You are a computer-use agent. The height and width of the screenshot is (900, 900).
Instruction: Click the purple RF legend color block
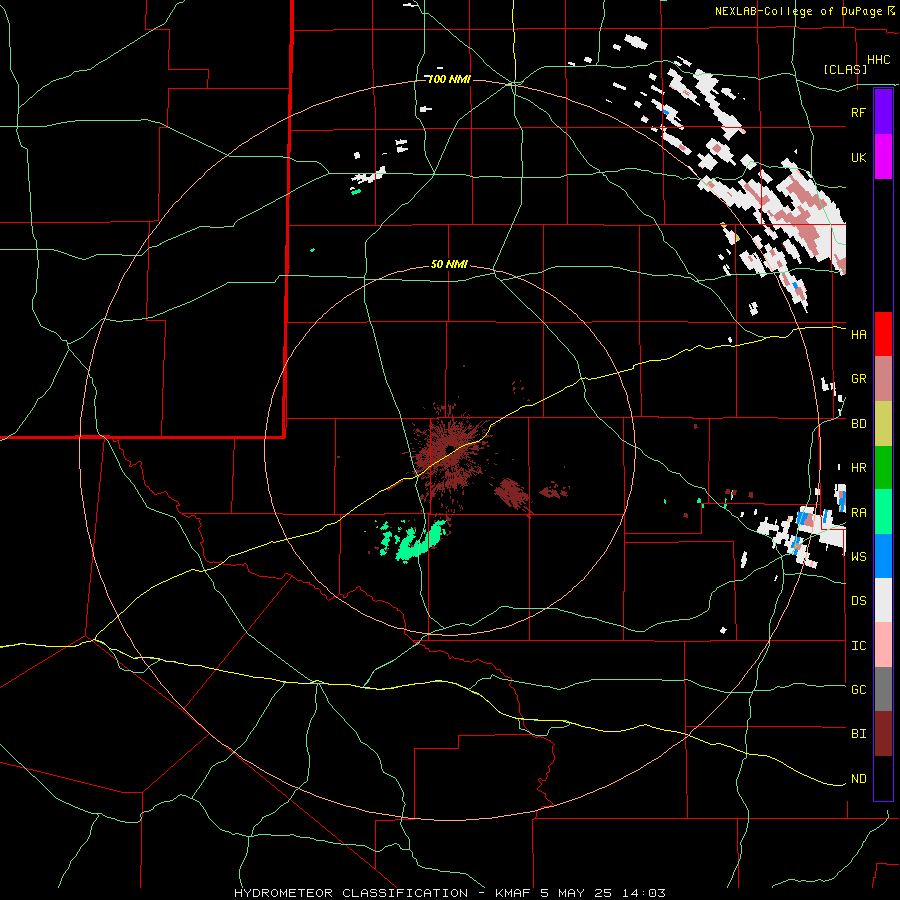click(x=883, y=112)
